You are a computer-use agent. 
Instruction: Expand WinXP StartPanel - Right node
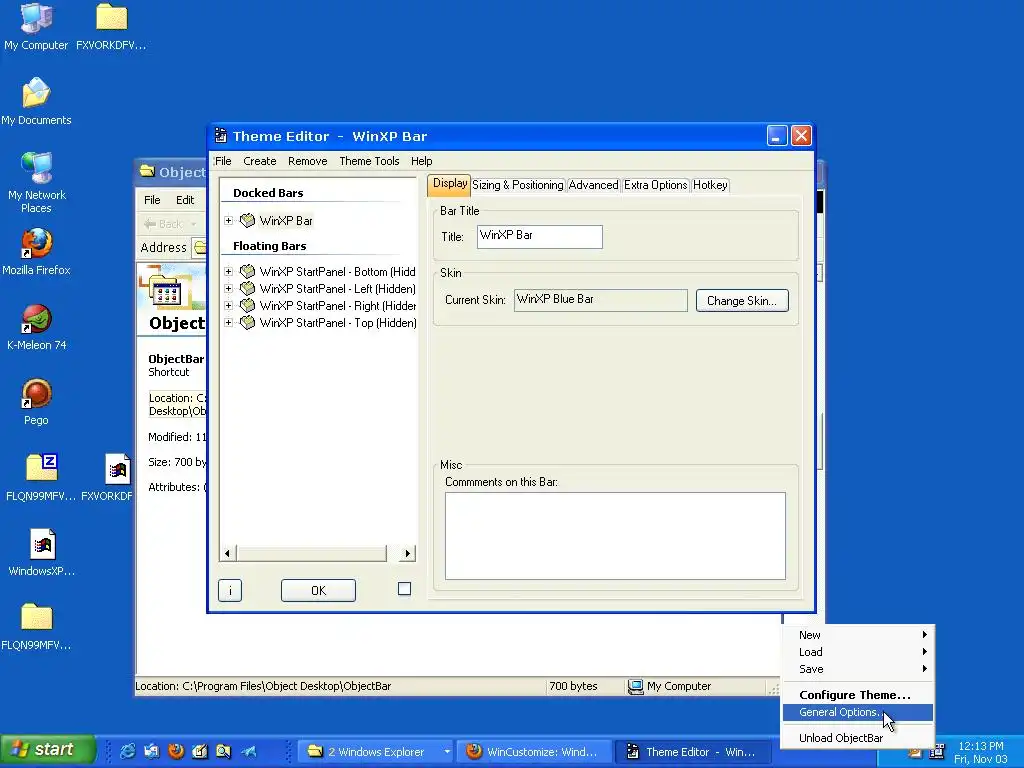pos(229,305)
